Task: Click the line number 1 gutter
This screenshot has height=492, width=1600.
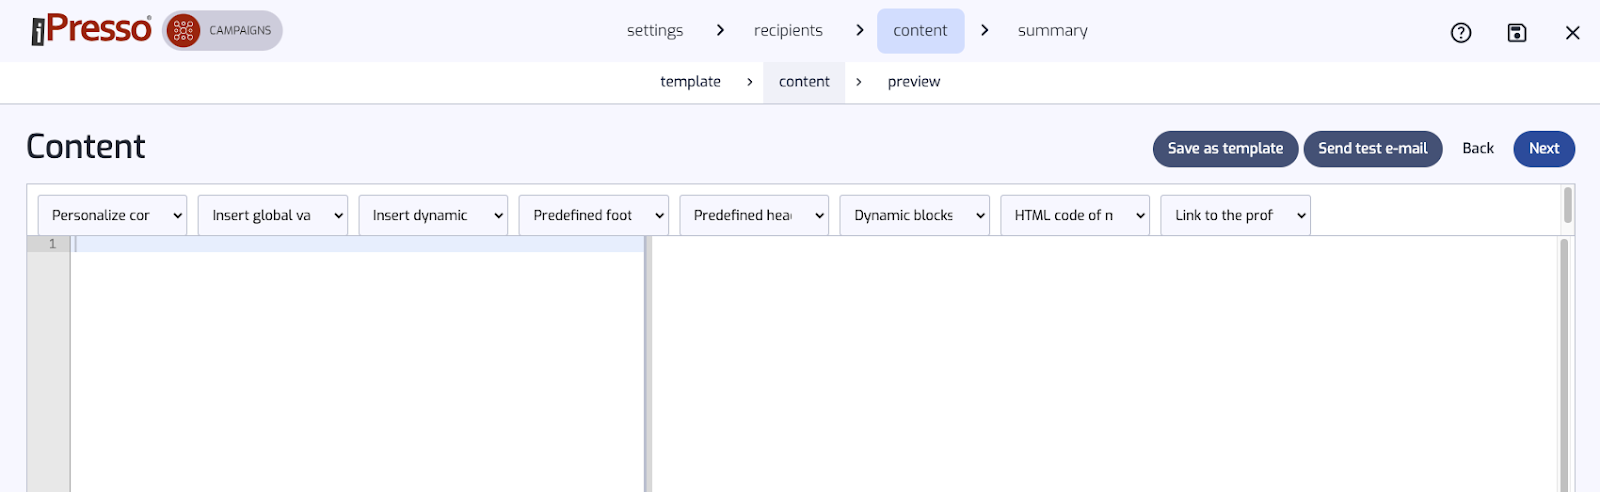Action: [x=48, y=244]
